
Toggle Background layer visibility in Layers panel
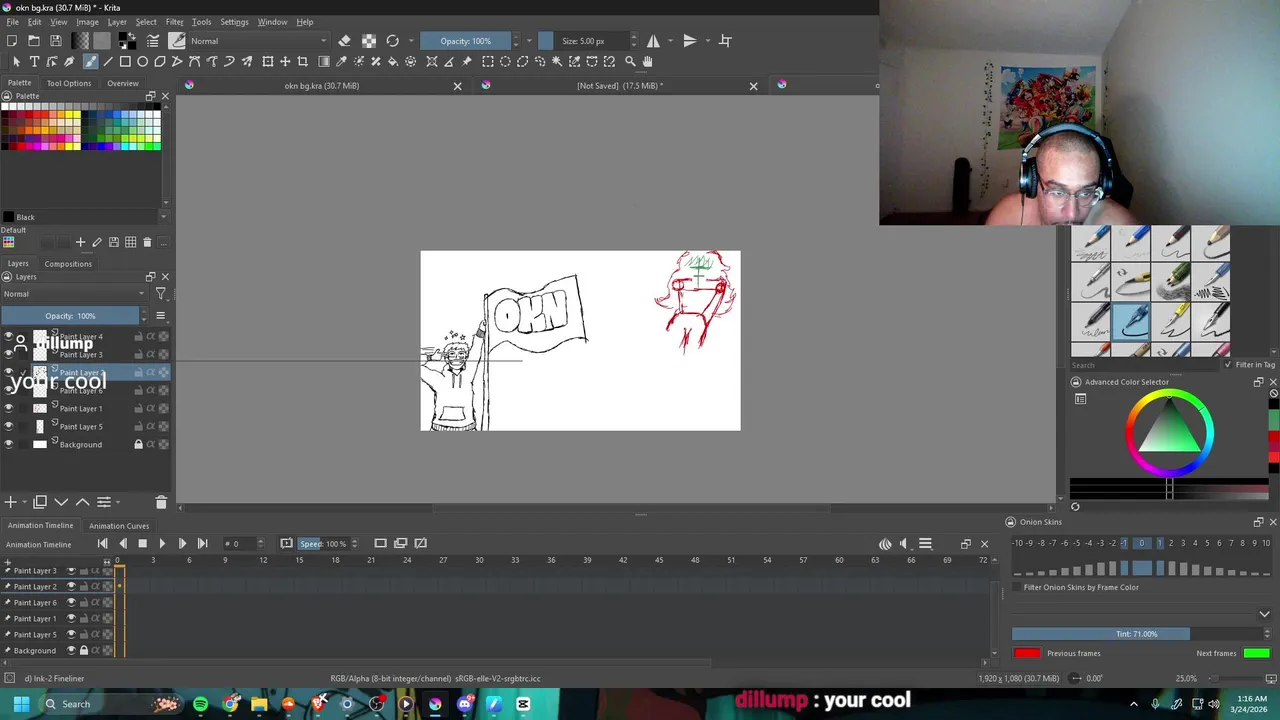pos(9,444)
